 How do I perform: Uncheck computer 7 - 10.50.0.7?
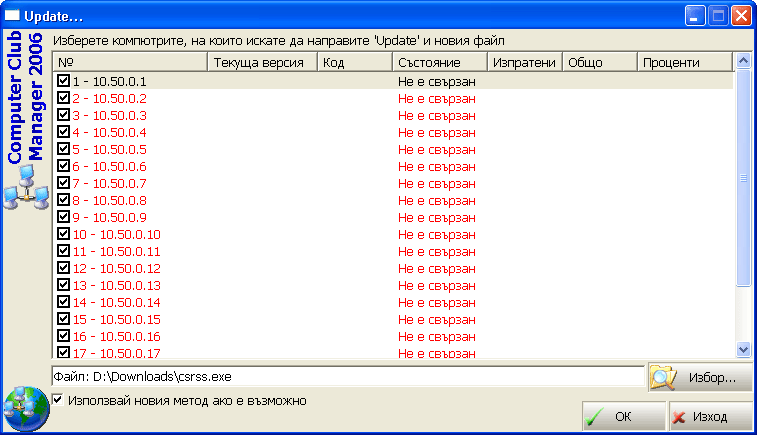click(x=63, y=182)
